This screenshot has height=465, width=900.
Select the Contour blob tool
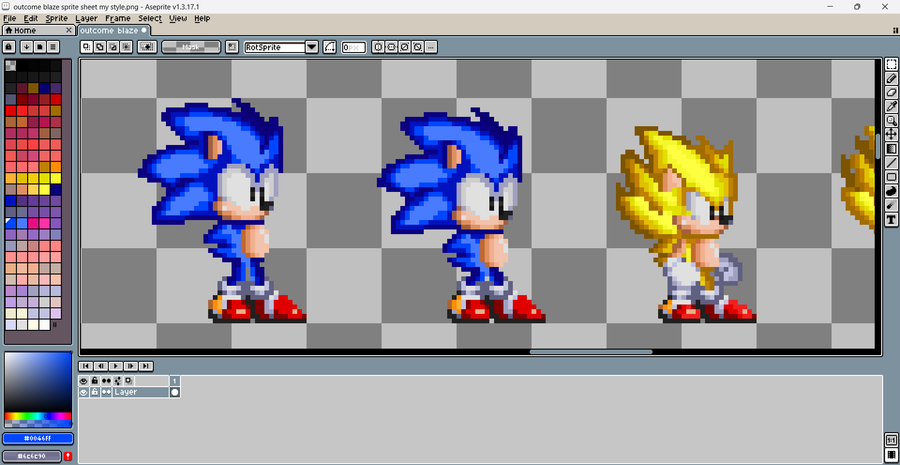891,191
